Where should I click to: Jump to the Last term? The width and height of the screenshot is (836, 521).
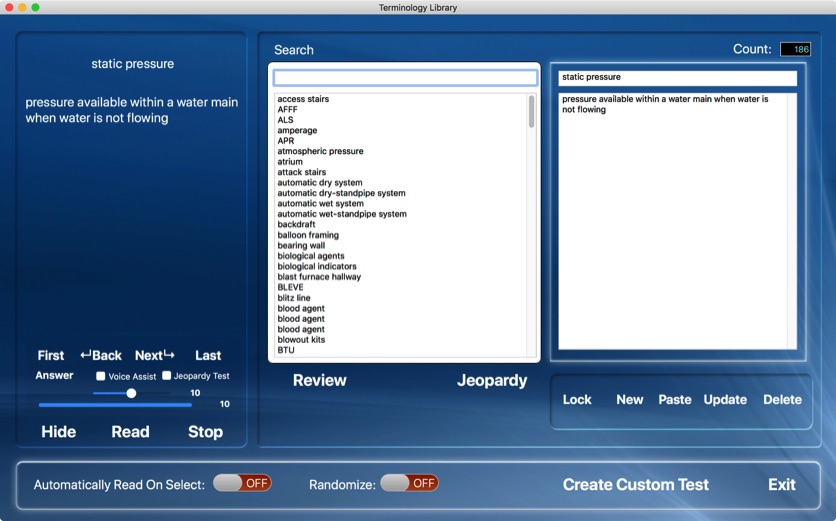point(208,355)
